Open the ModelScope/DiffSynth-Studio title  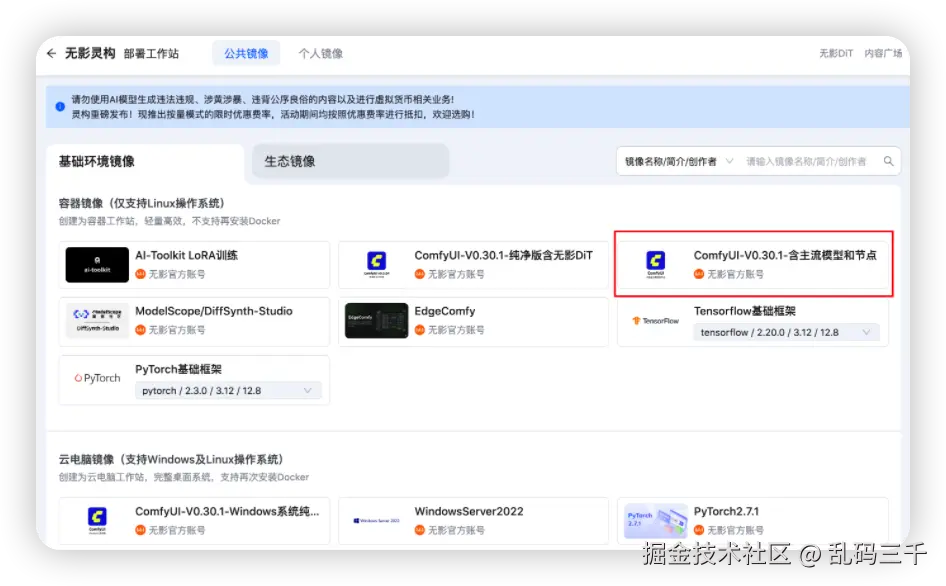click(214, 311)
